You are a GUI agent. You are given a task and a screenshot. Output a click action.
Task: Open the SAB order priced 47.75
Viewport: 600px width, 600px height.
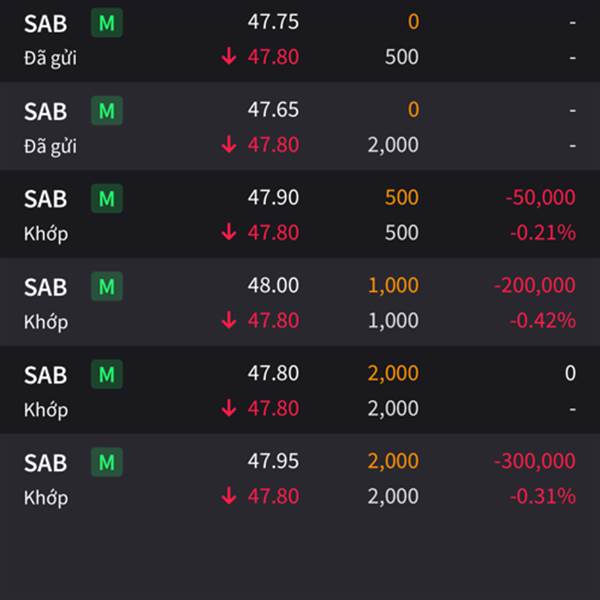pos(300,40)
